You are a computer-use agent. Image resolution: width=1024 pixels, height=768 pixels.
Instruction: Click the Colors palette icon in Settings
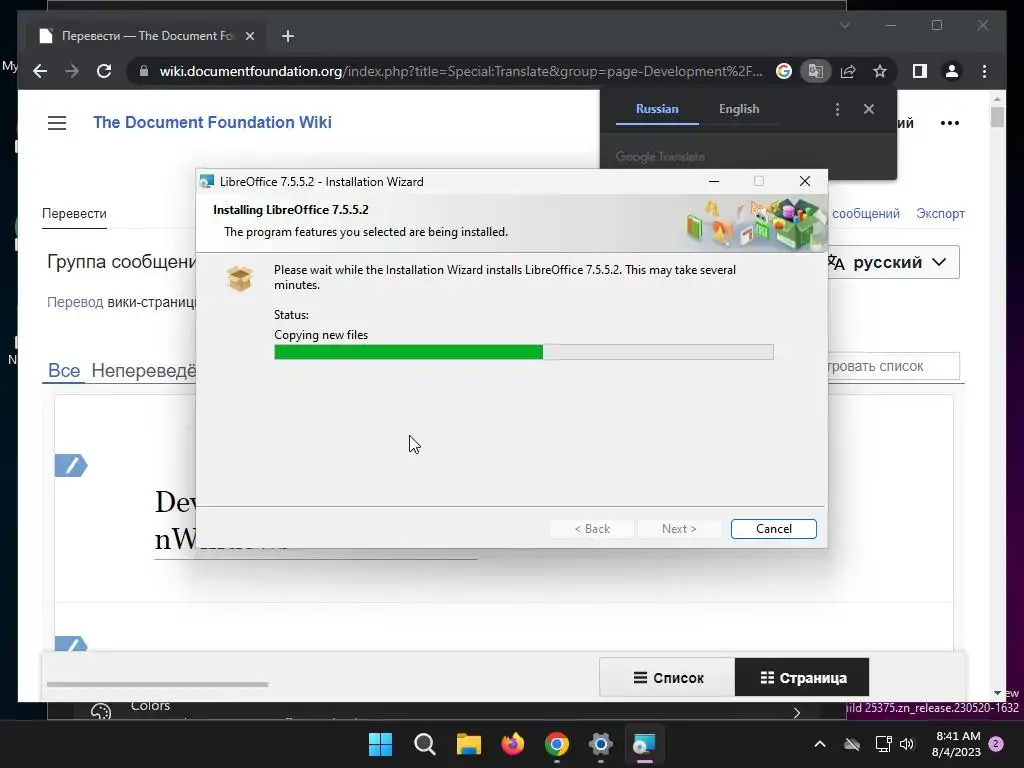click(x=101, y=712)
